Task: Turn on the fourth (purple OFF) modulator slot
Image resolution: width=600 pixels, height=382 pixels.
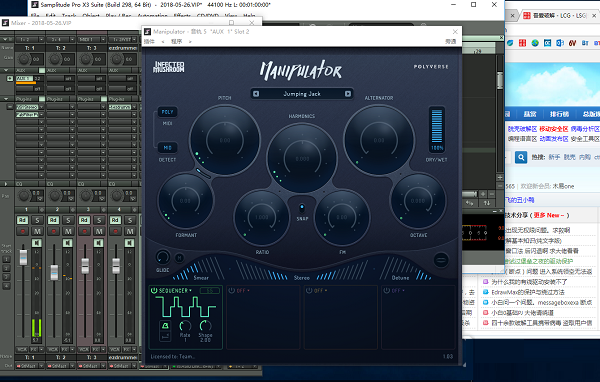Action: coord(386,291)
